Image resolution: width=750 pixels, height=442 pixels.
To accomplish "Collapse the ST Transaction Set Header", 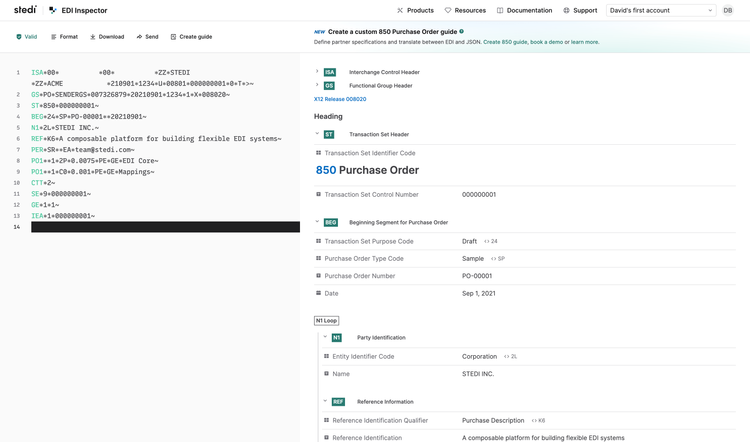I will click(317, 134).
